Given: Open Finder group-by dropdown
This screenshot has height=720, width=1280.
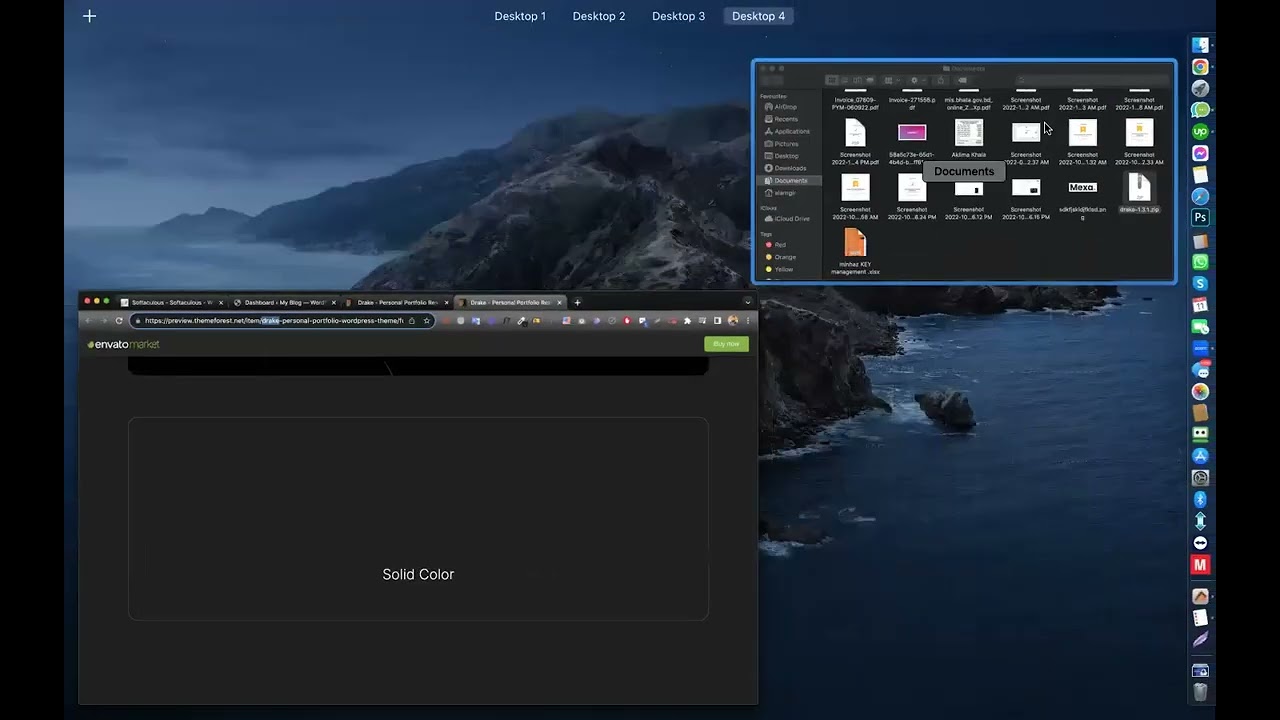Looking at the screenshot, I should click(x=890, y=80).
